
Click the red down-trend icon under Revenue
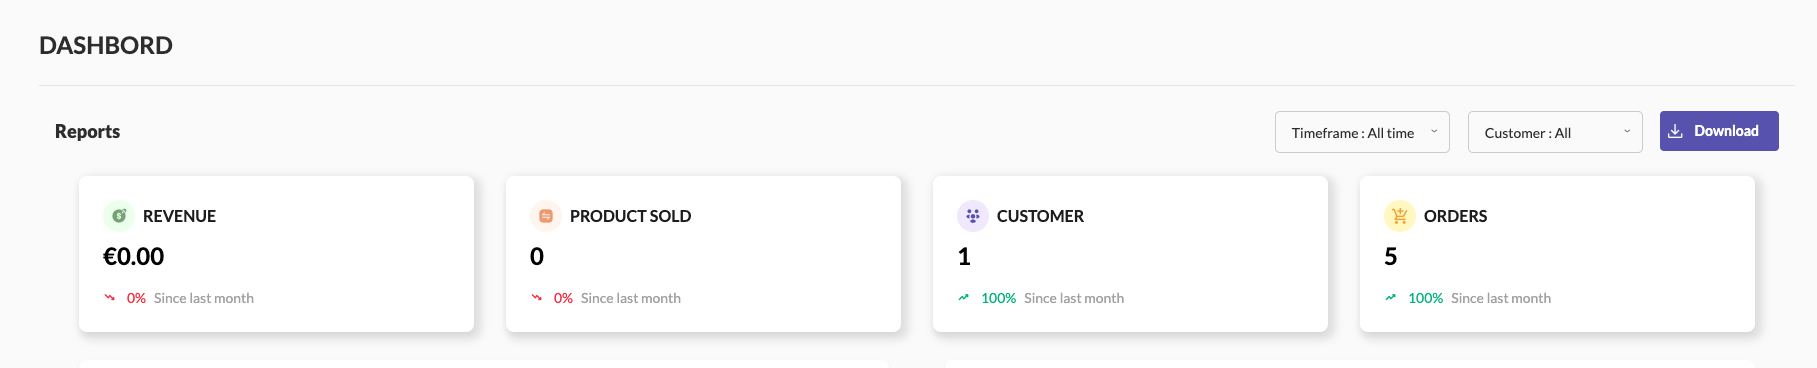[x=110, y=297]
